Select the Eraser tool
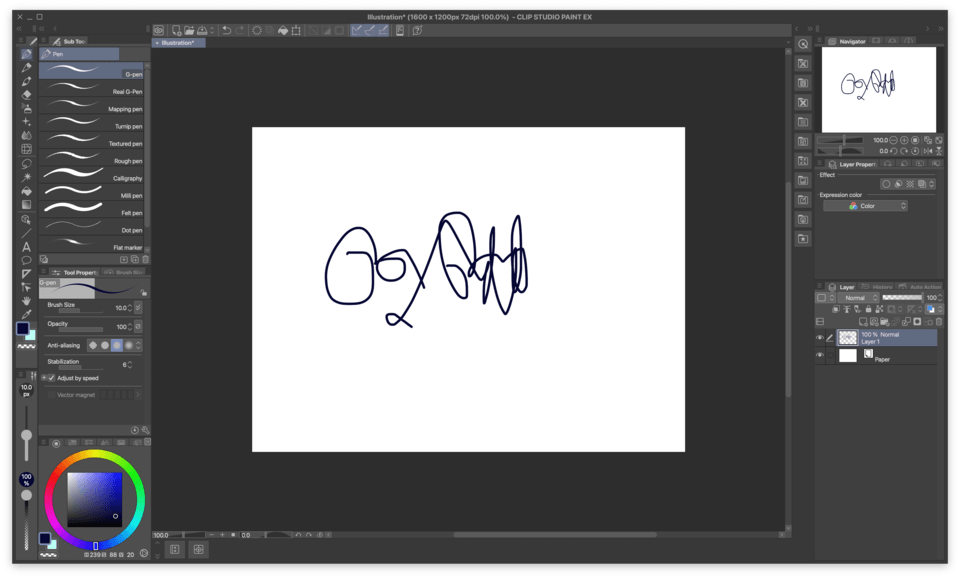 pos(27,94)
